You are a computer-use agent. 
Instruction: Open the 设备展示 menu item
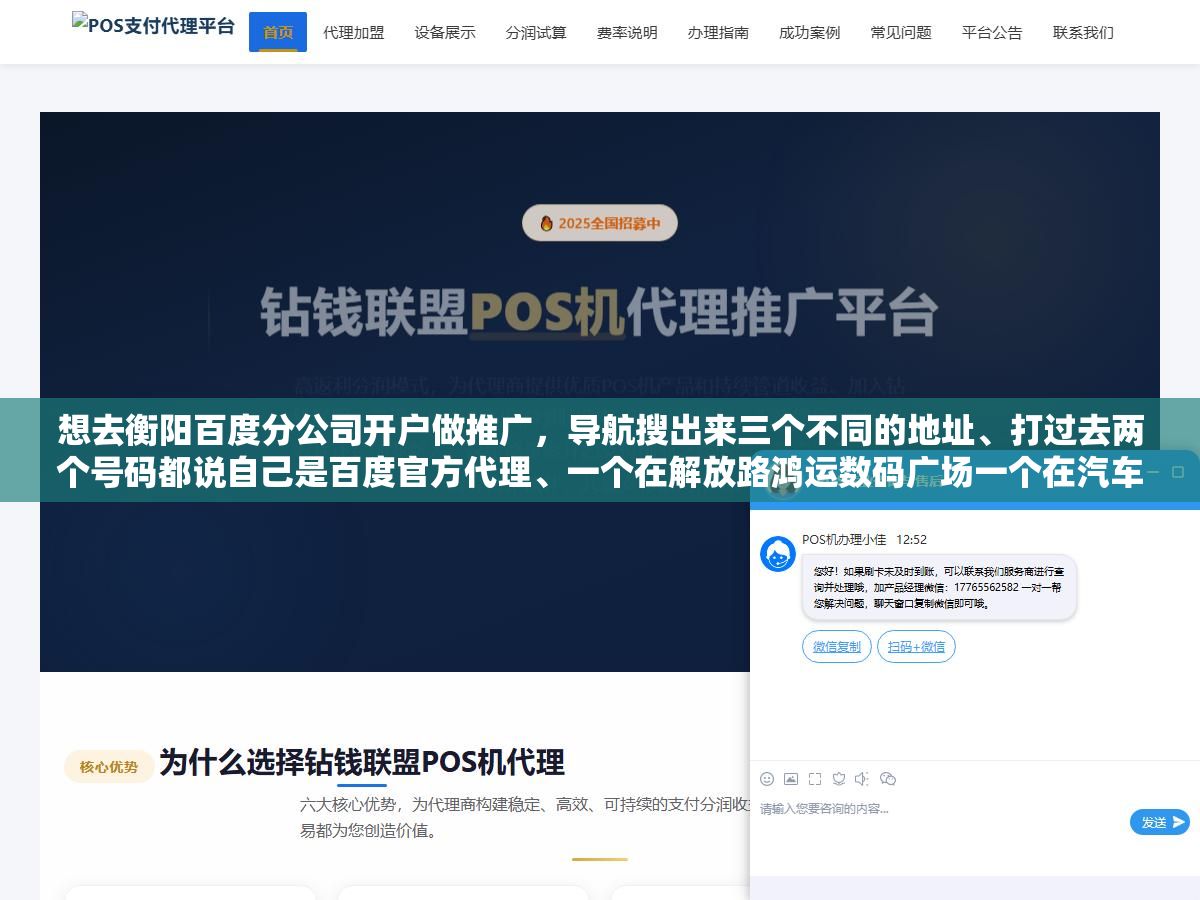(445, 32)
